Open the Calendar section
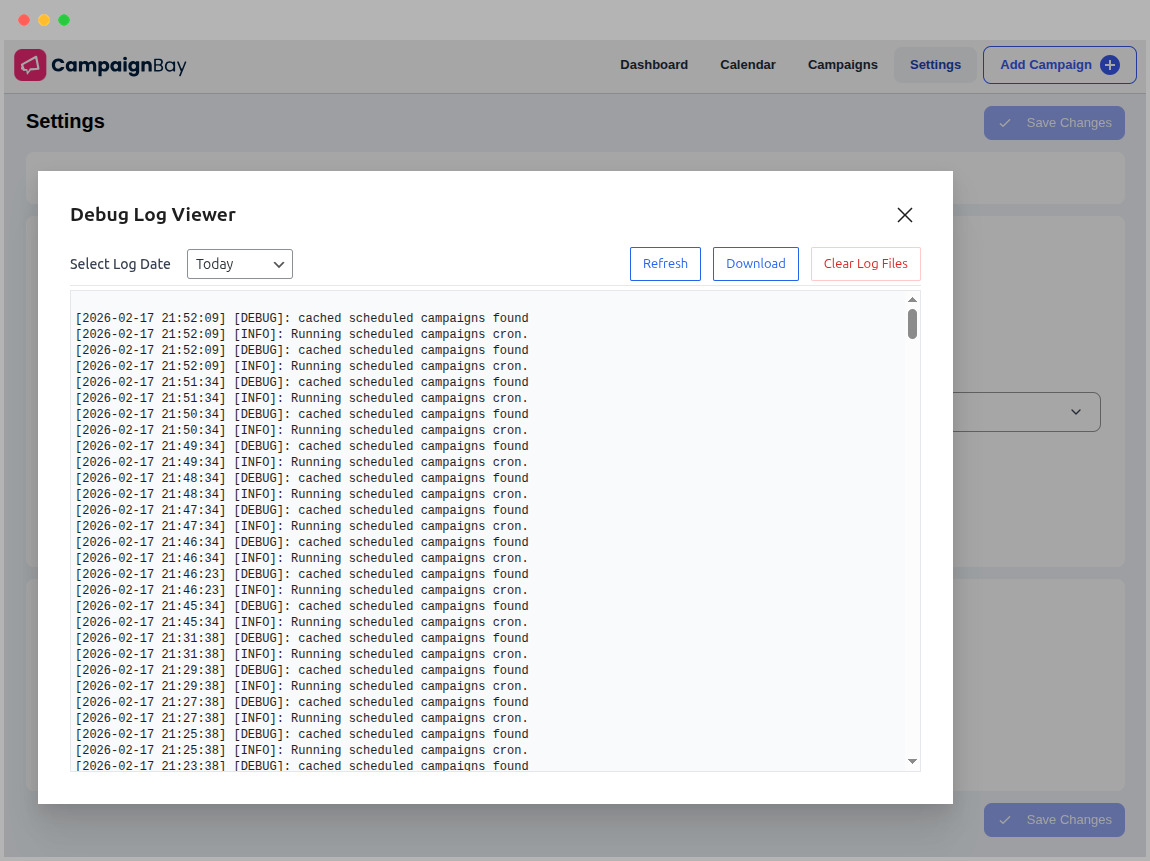1150x861 pixels. [x=747, y=64]
